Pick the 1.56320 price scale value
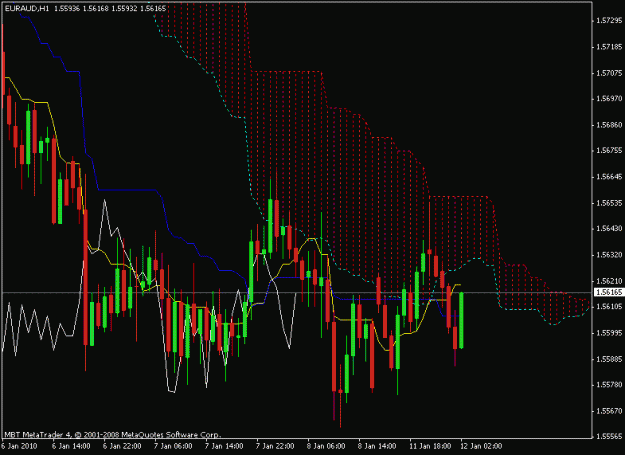 point(609,255)
